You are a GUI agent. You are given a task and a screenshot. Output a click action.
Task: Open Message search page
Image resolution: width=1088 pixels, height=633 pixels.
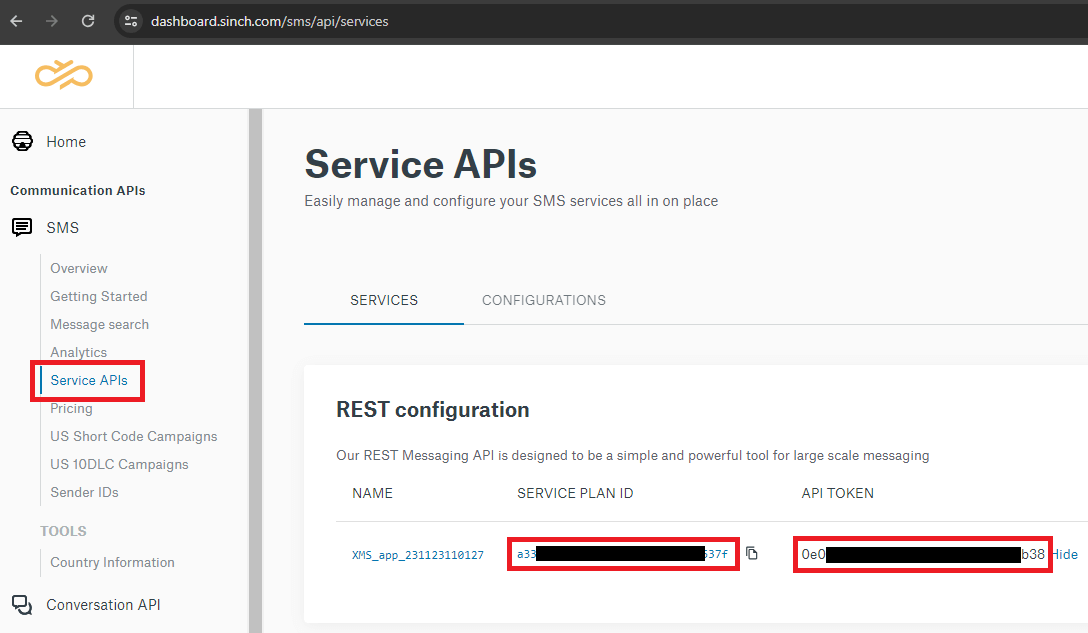click(x=99, y=324)
